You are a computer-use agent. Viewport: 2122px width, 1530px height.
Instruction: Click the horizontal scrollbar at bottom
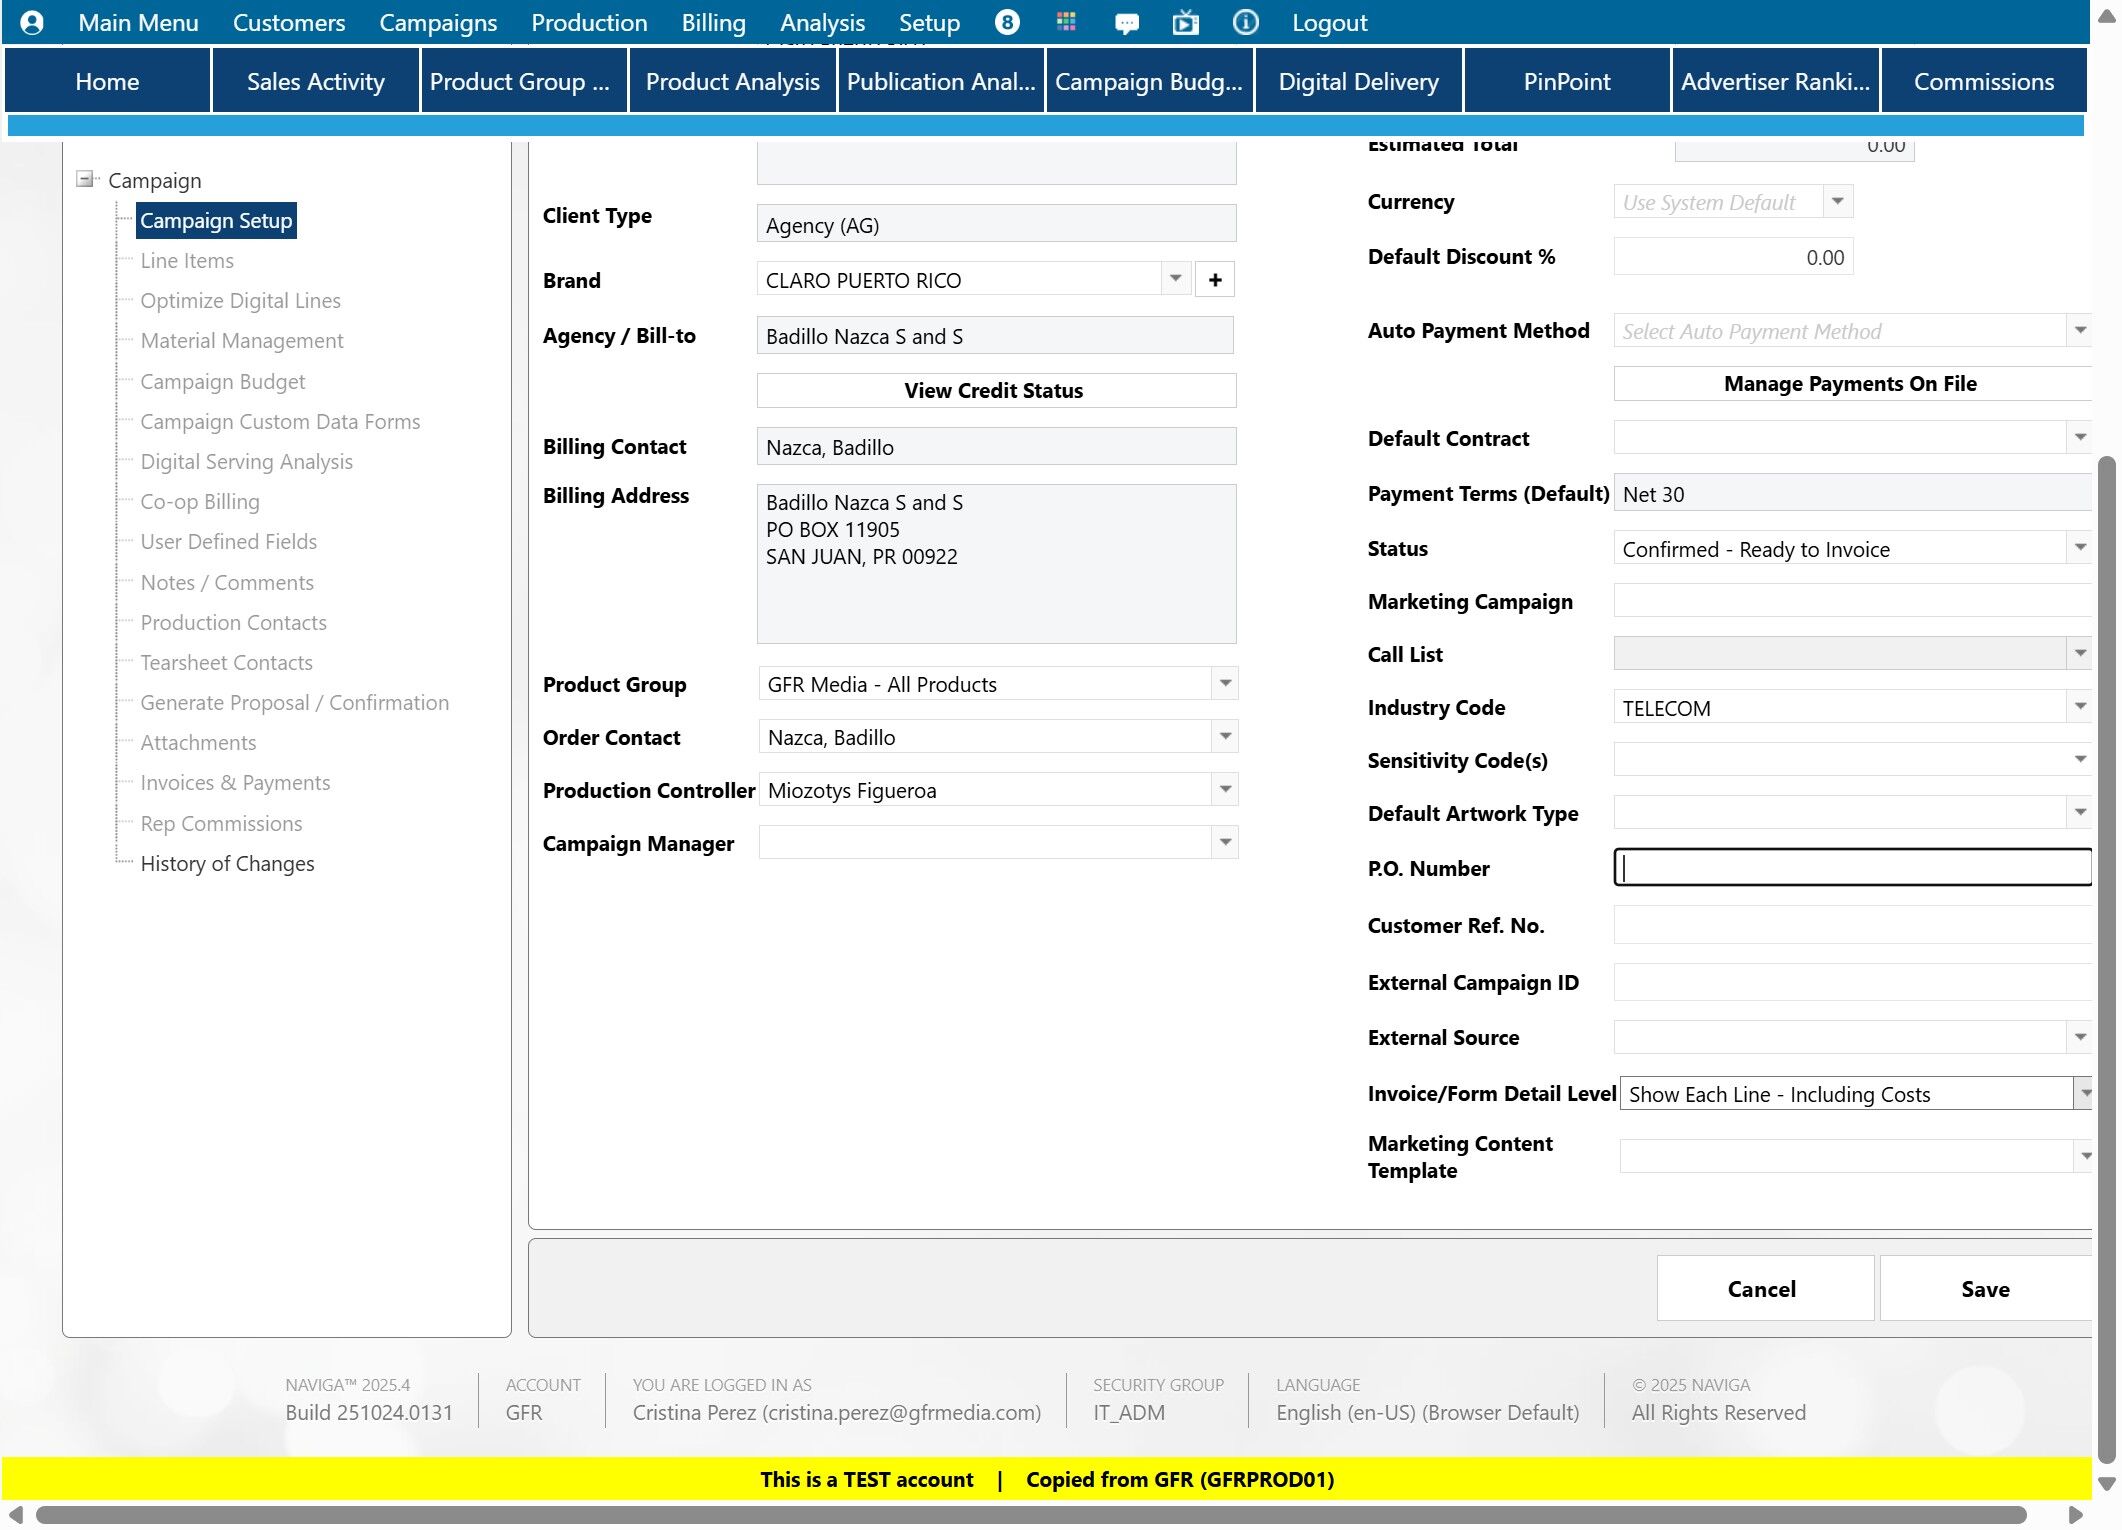pyautogui.click(x=1030, y=1515)
